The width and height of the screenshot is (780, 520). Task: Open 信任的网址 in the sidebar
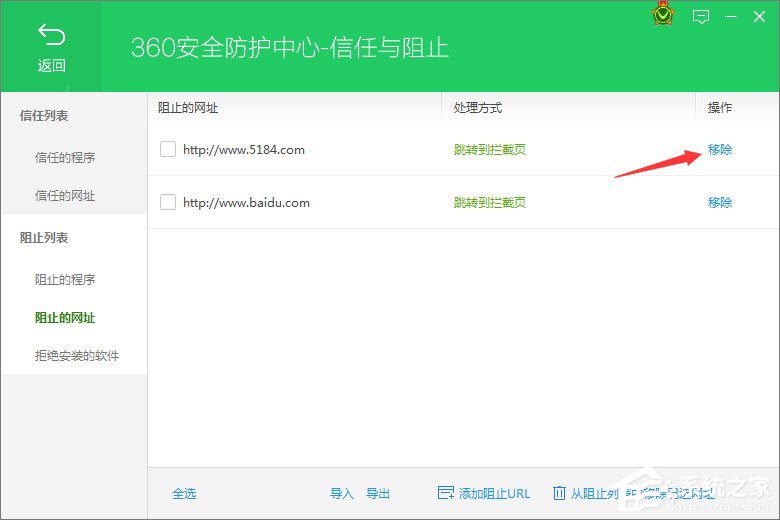click(65, 196)
